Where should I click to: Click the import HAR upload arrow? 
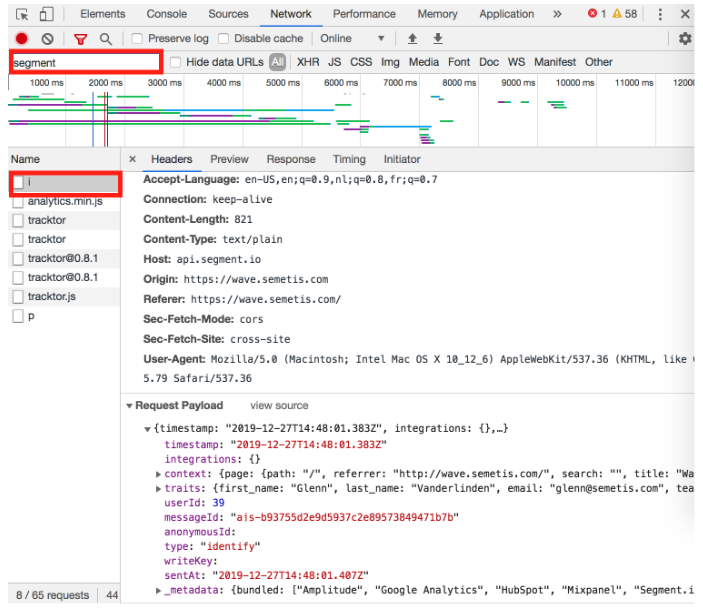(412, 39)
